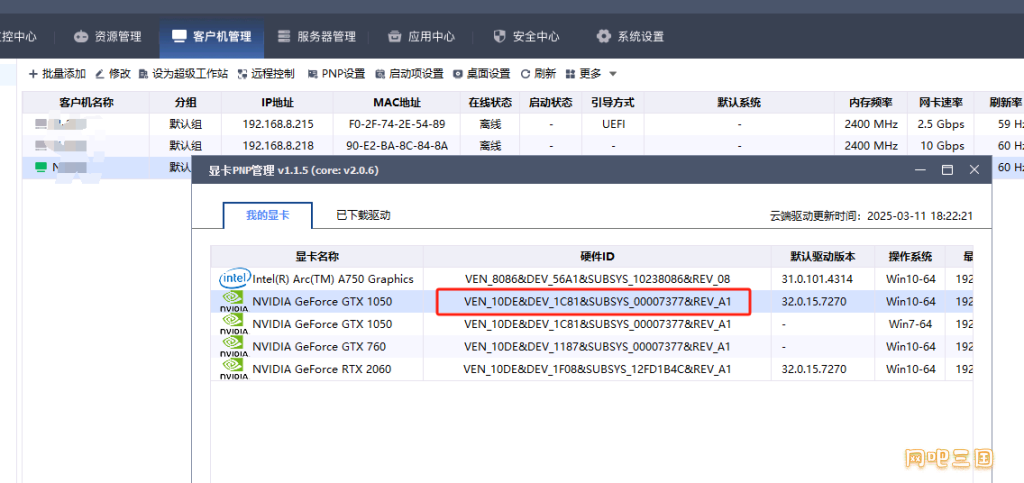Click NVIDIA icon of GTX 760 row

(234, 346)
